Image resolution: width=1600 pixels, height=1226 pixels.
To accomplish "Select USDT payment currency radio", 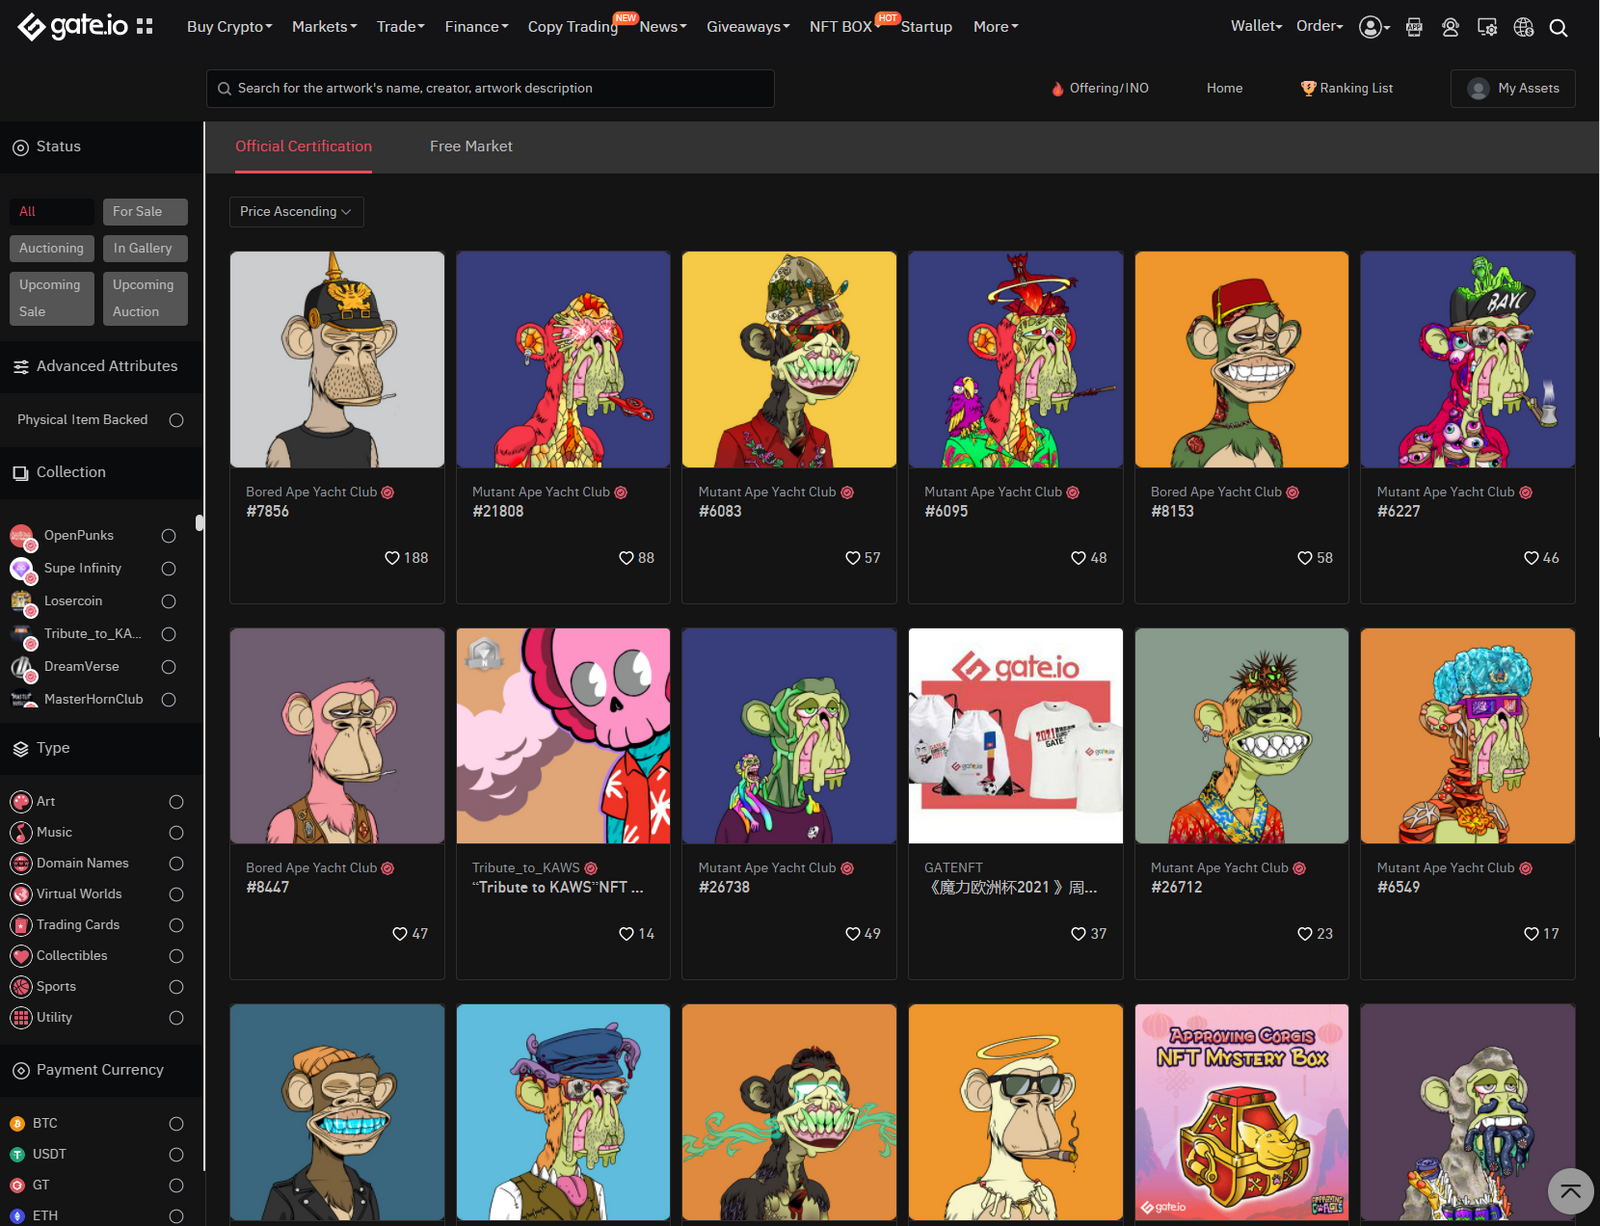I will pyautogui.click(x=176, y=1155).
